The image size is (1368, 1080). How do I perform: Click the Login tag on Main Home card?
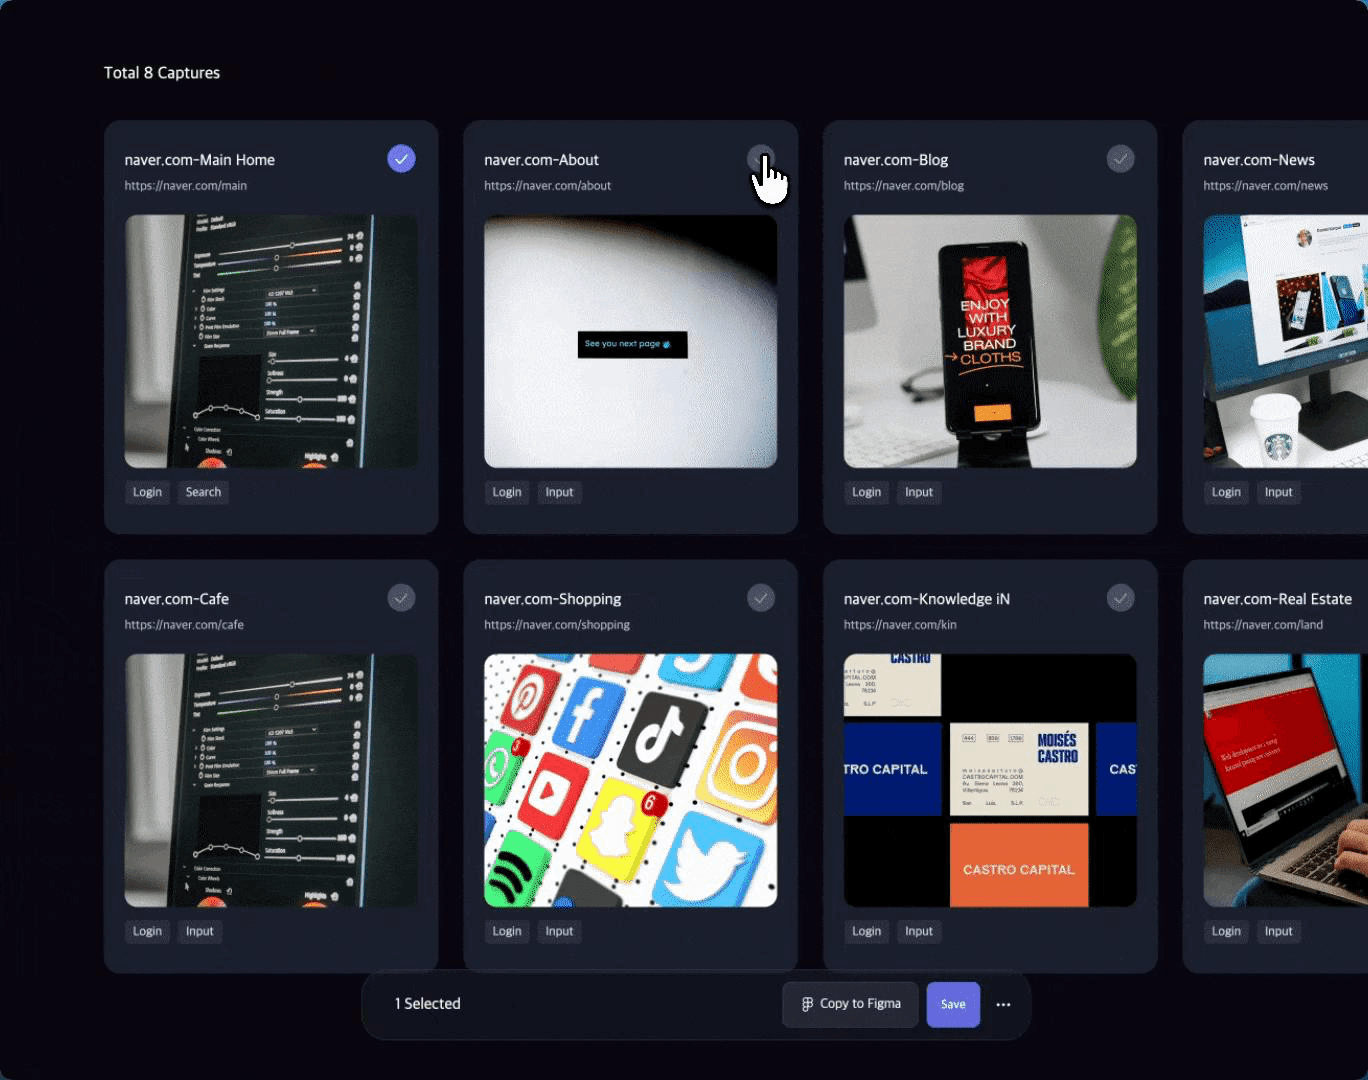point(147,492)
